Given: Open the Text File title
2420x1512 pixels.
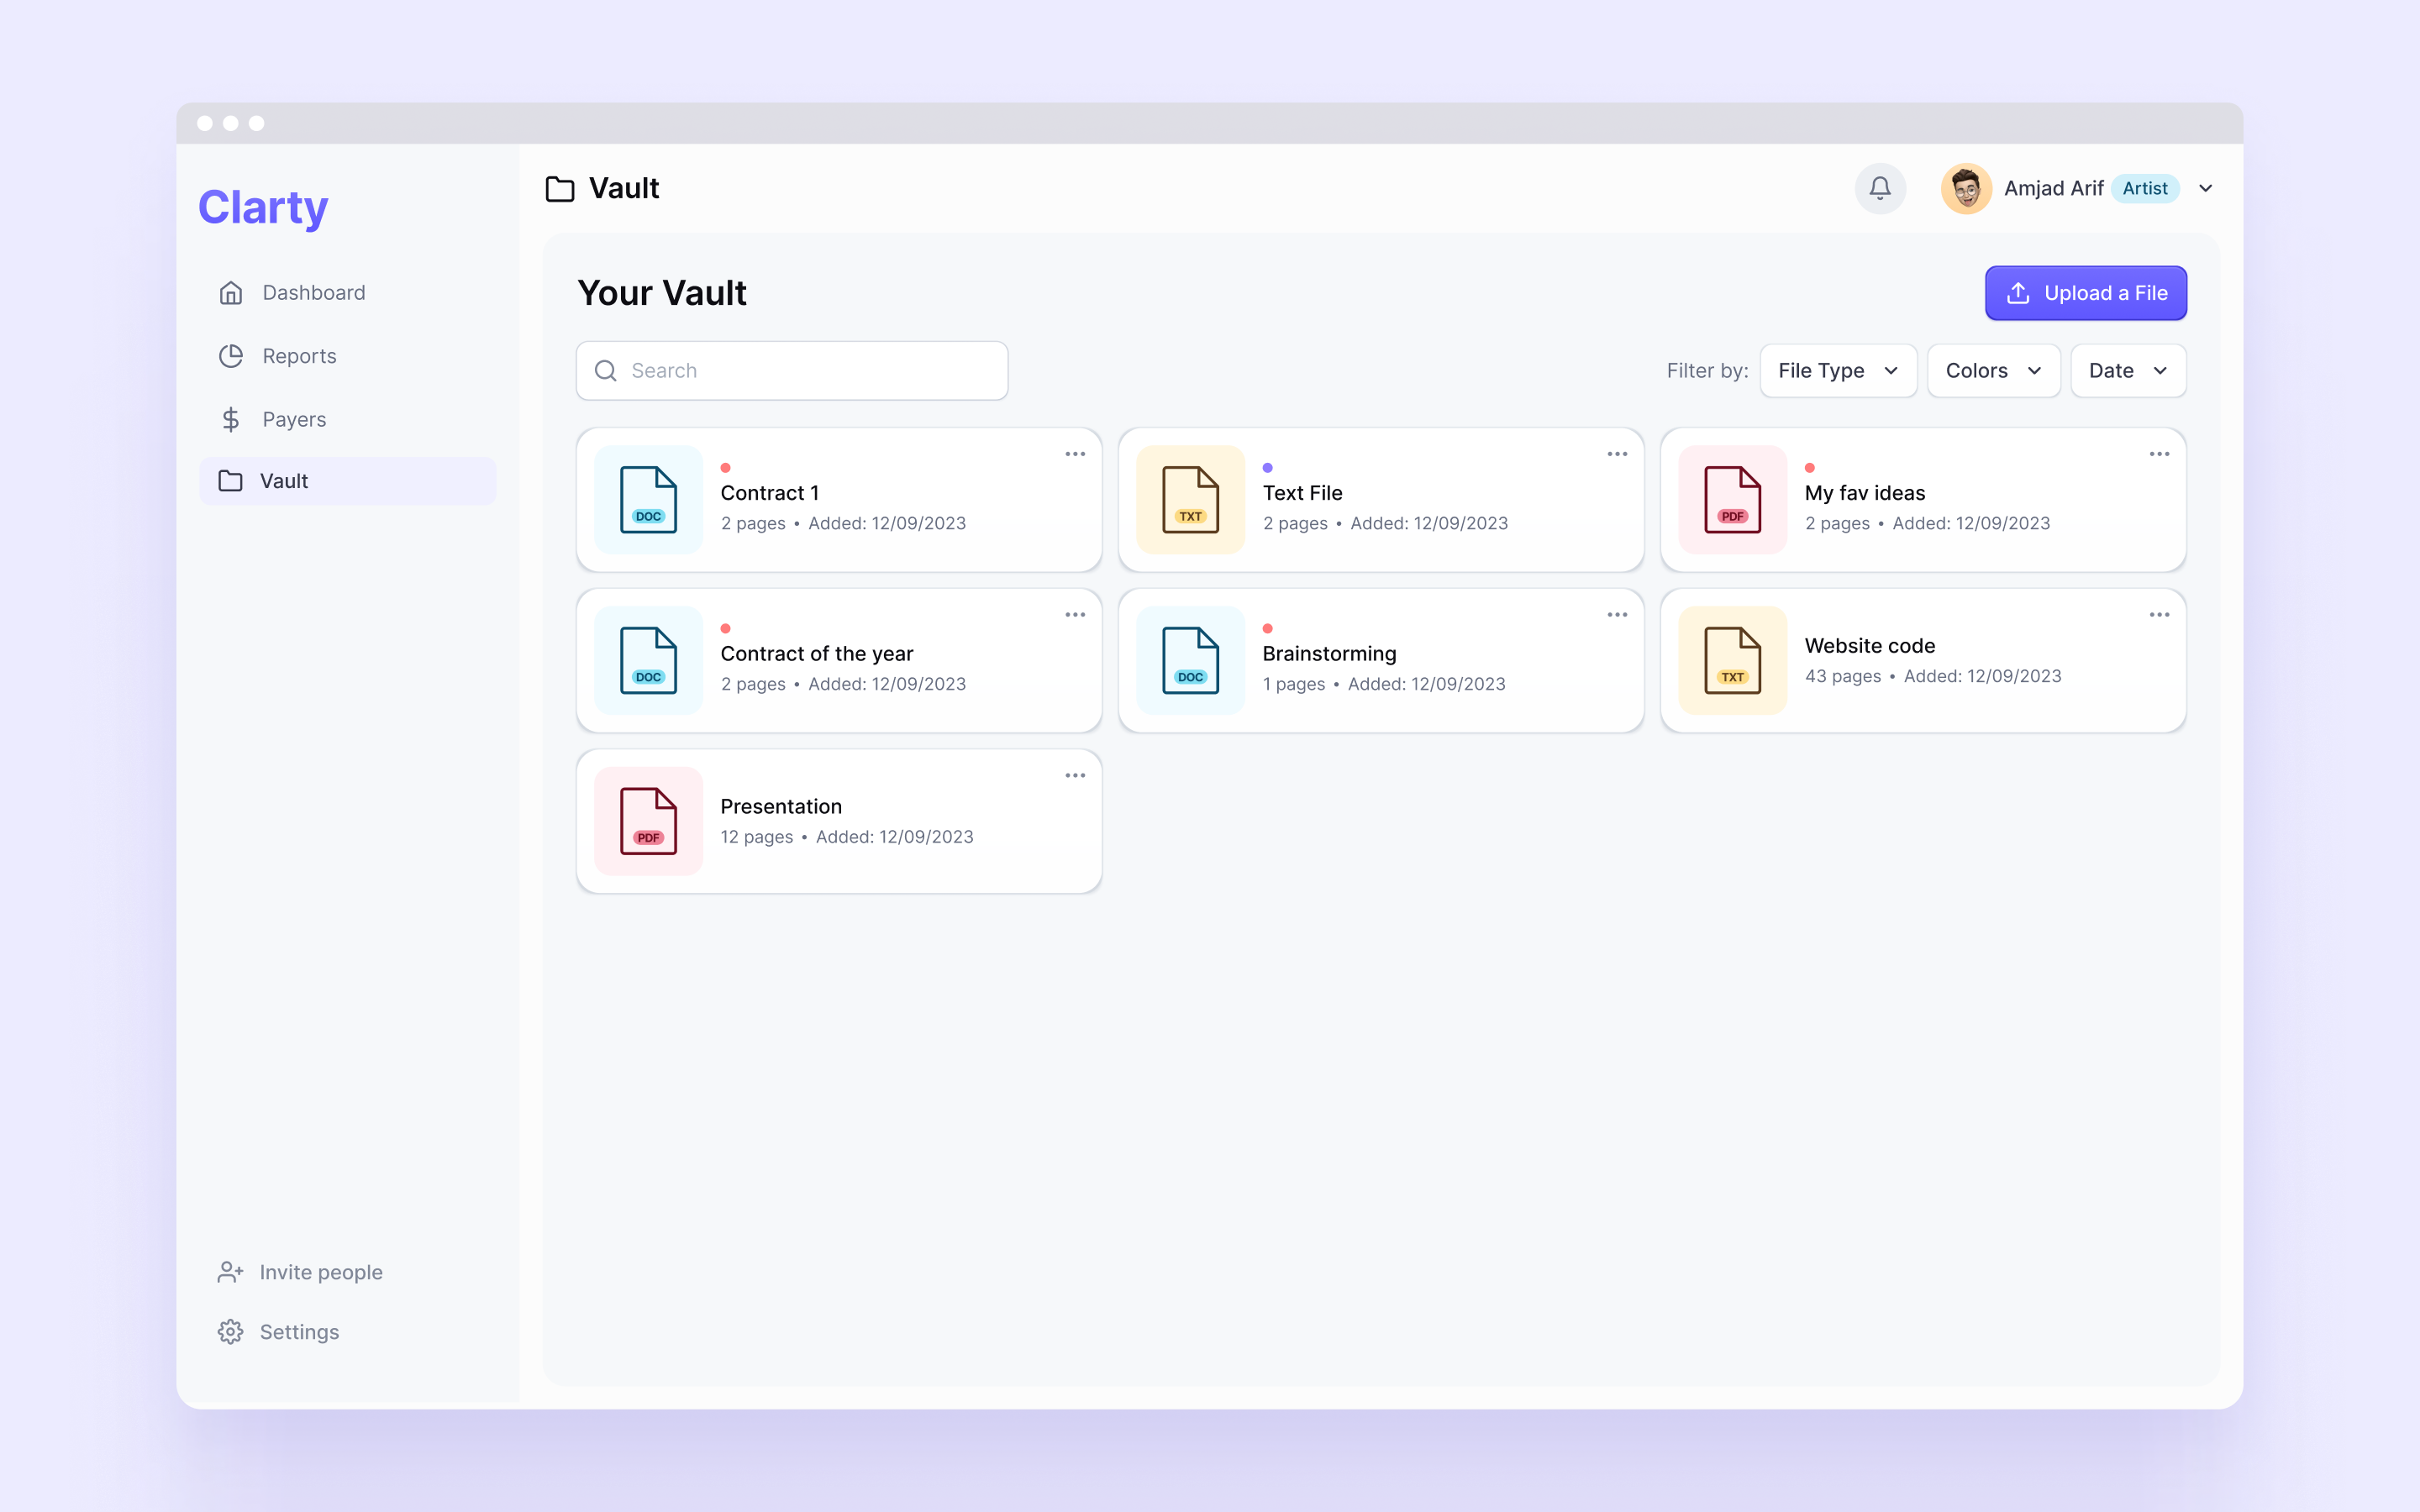Looking at the screenshot, I should coord(1302,493).
